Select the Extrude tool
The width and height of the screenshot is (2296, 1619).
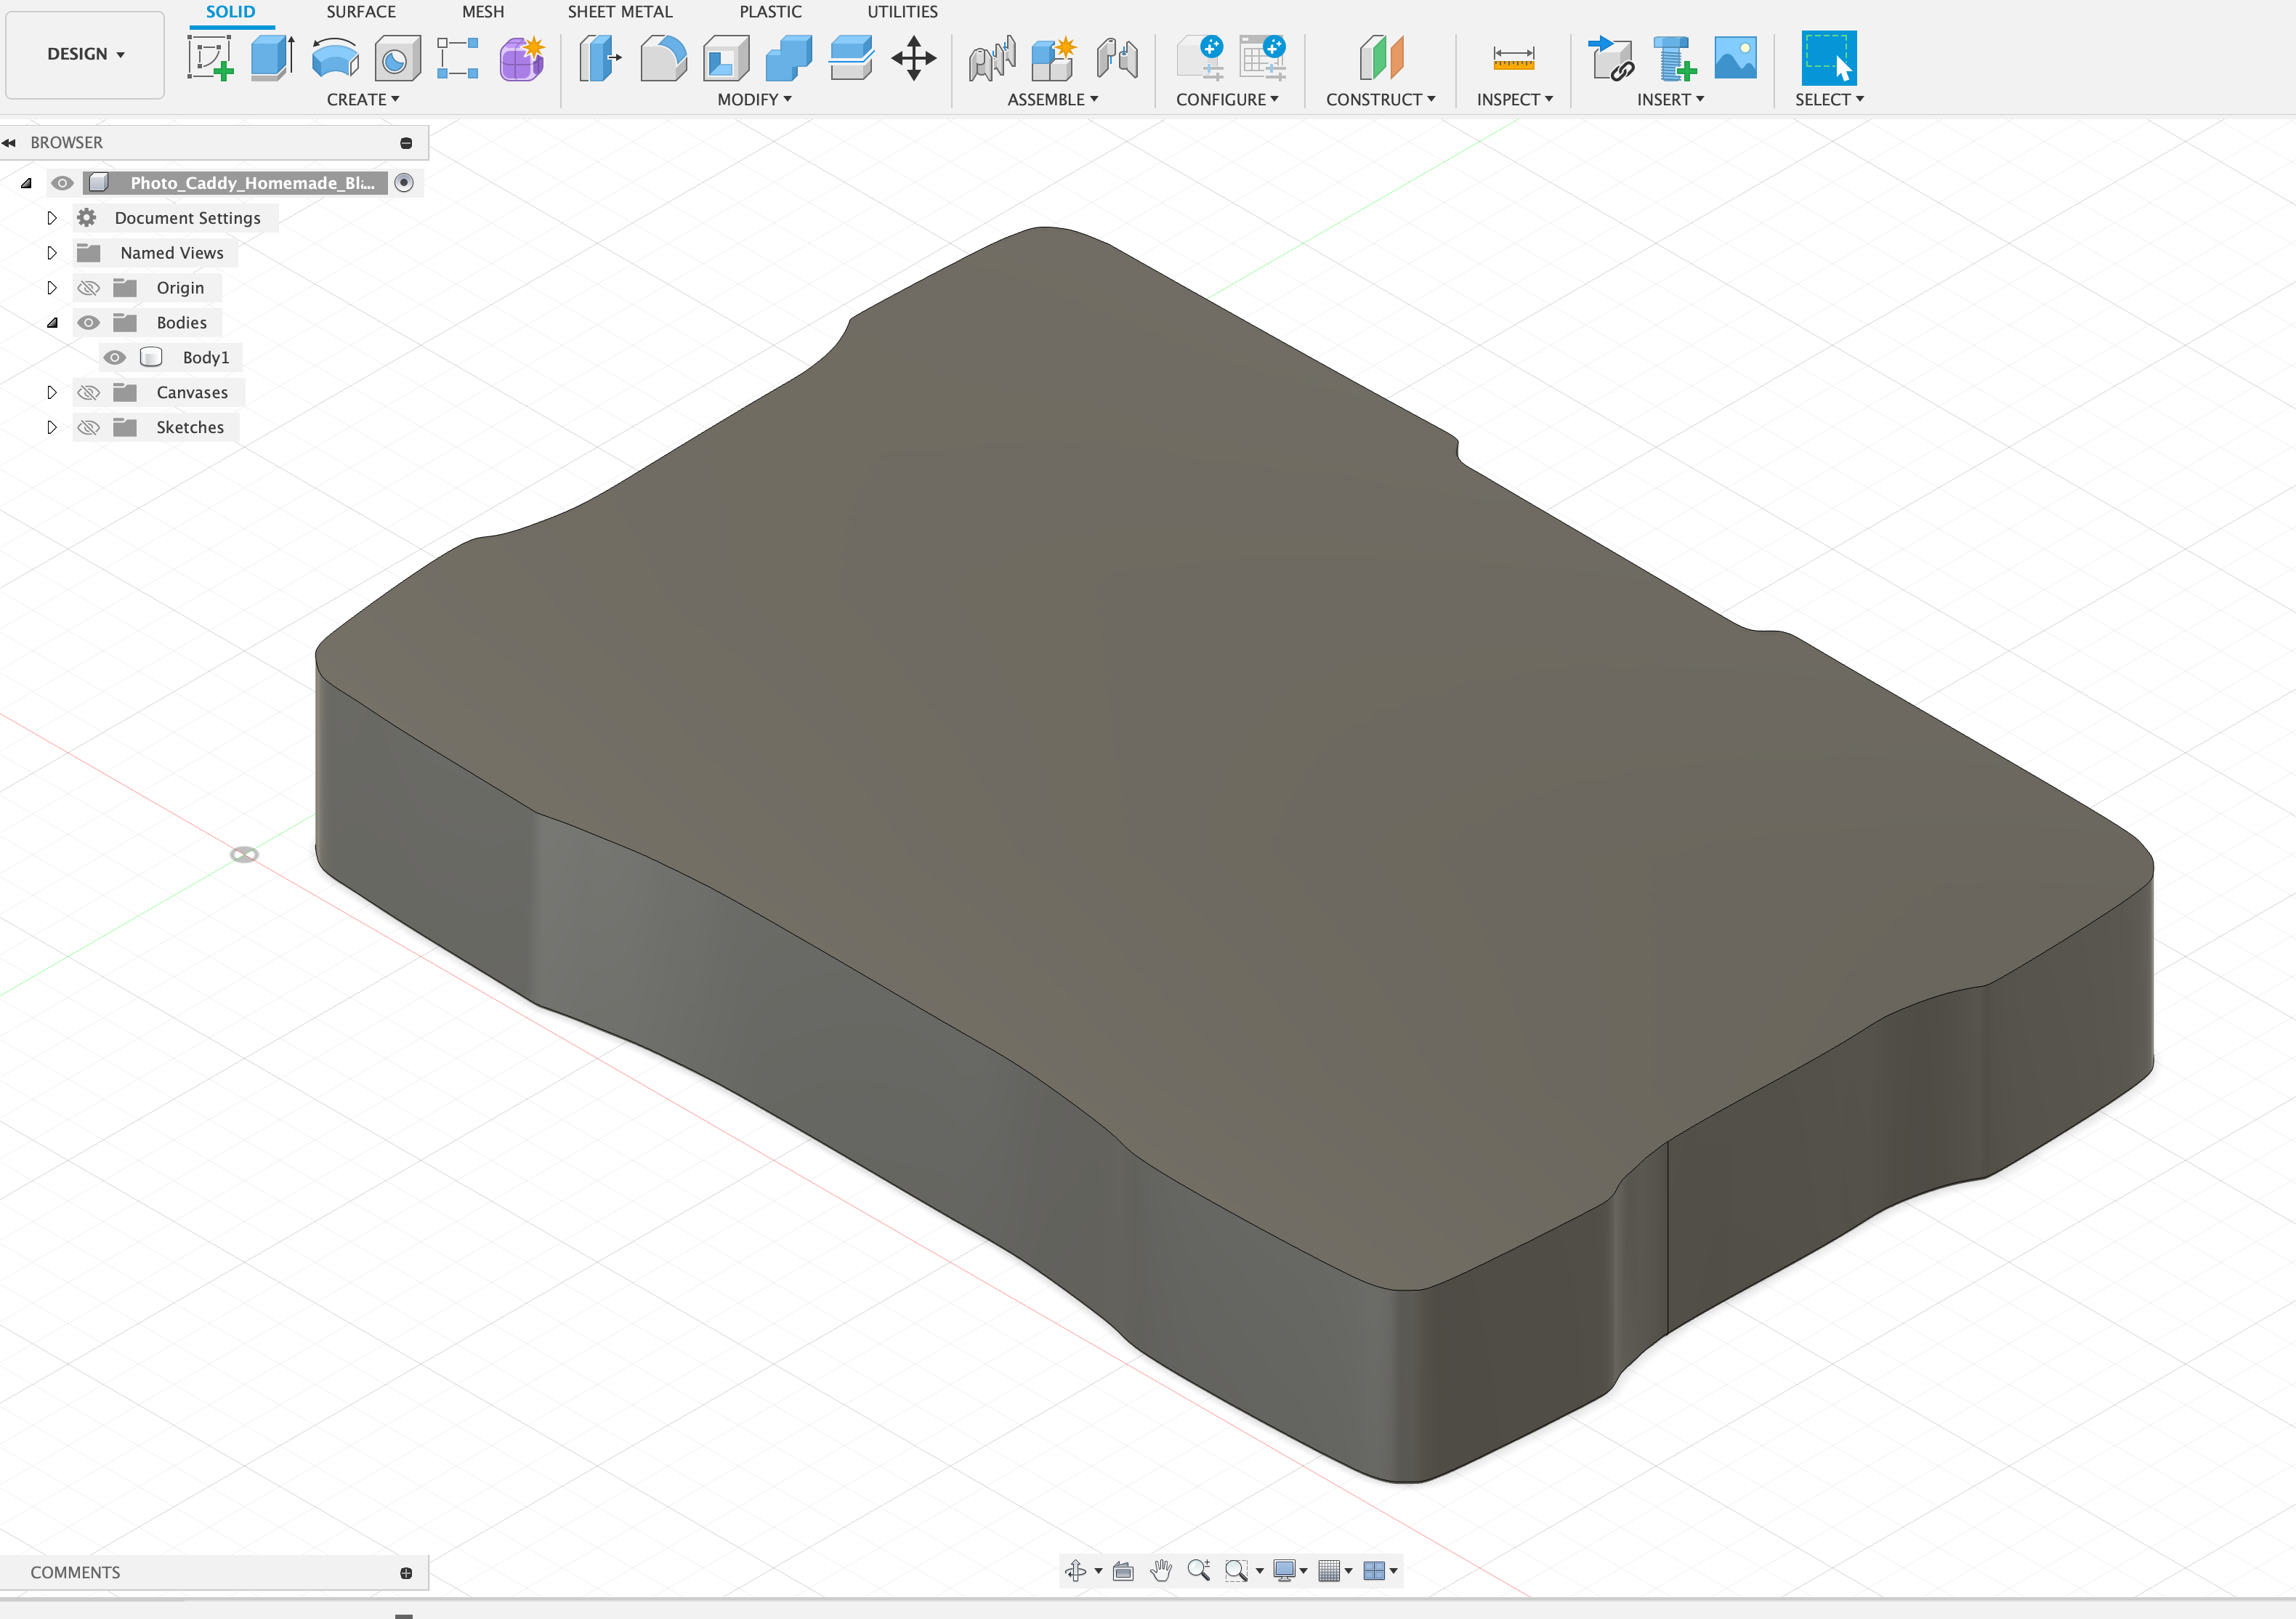pyautogui.click(x=272, y=58)
